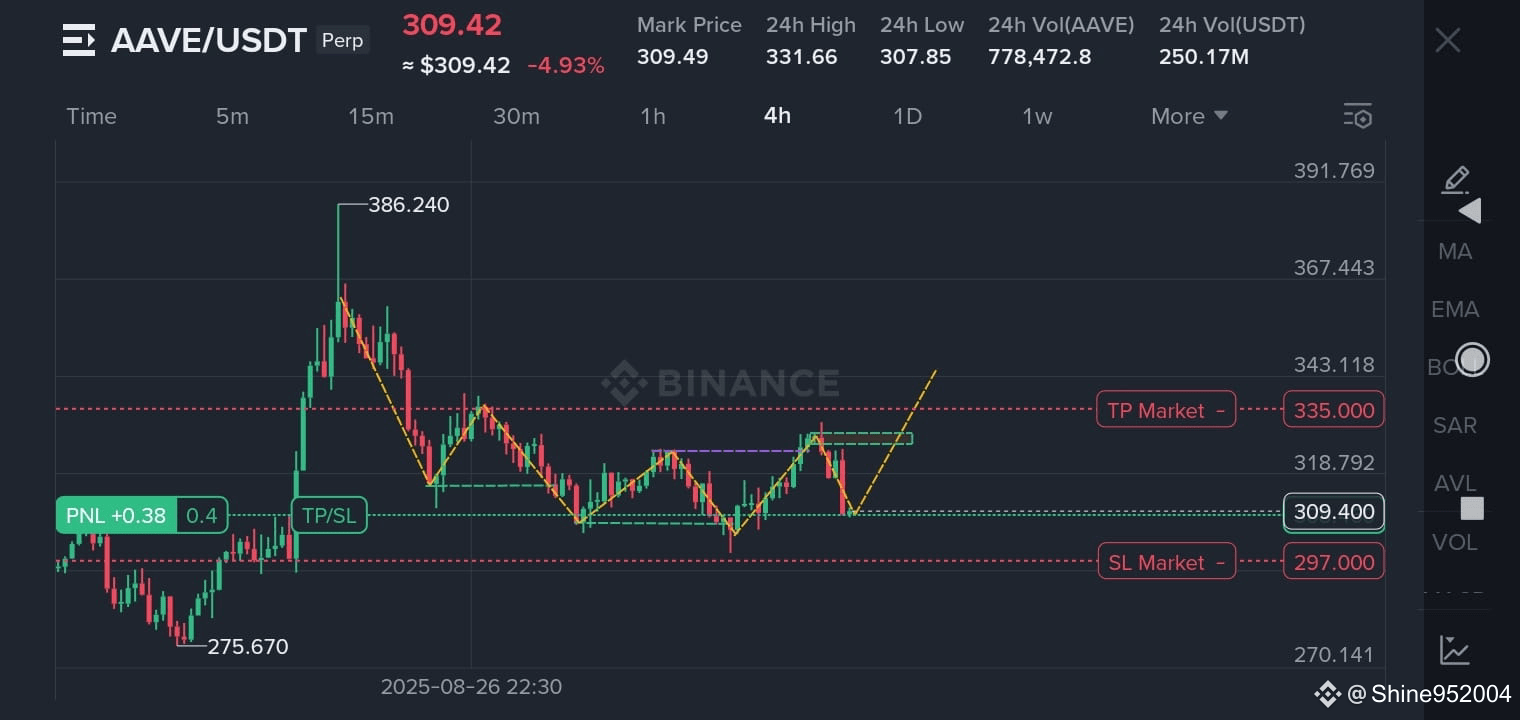Toggle the EMA indicator
This screenshot has height=720, width=1520.
tap(1455, 310)
